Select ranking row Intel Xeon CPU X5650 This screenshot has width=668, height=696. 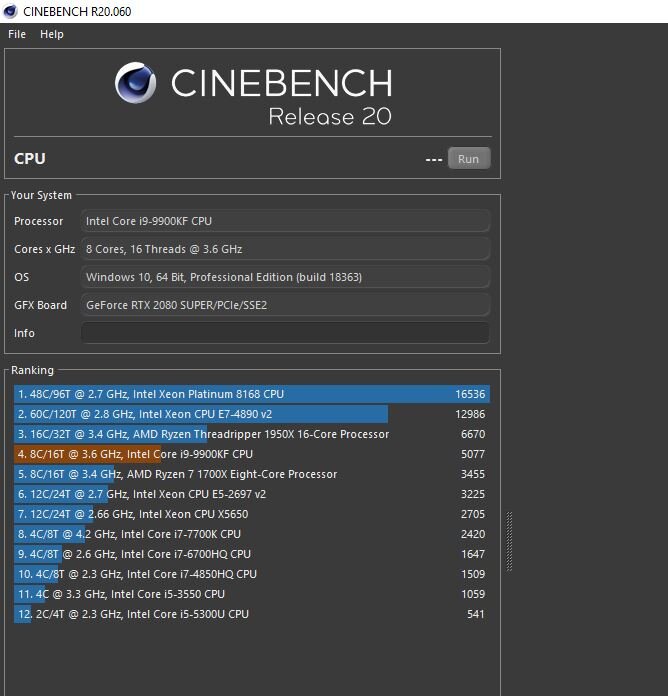252,514
